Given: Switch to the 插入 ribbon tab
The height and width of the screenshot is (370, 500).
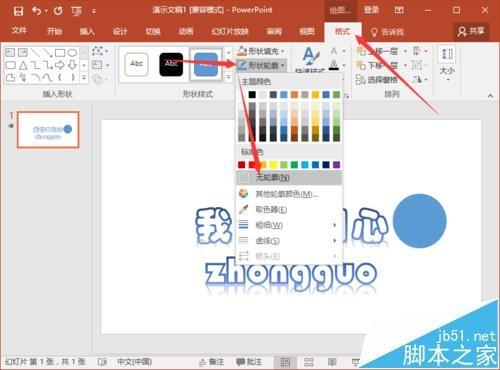Looking at the screenshot, I should click(x=87, y=31).
